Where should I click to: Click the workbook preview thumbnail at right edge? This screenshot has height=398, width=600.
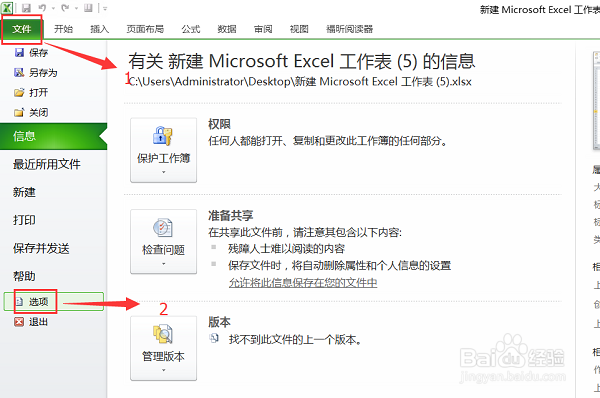coord(596,100)
